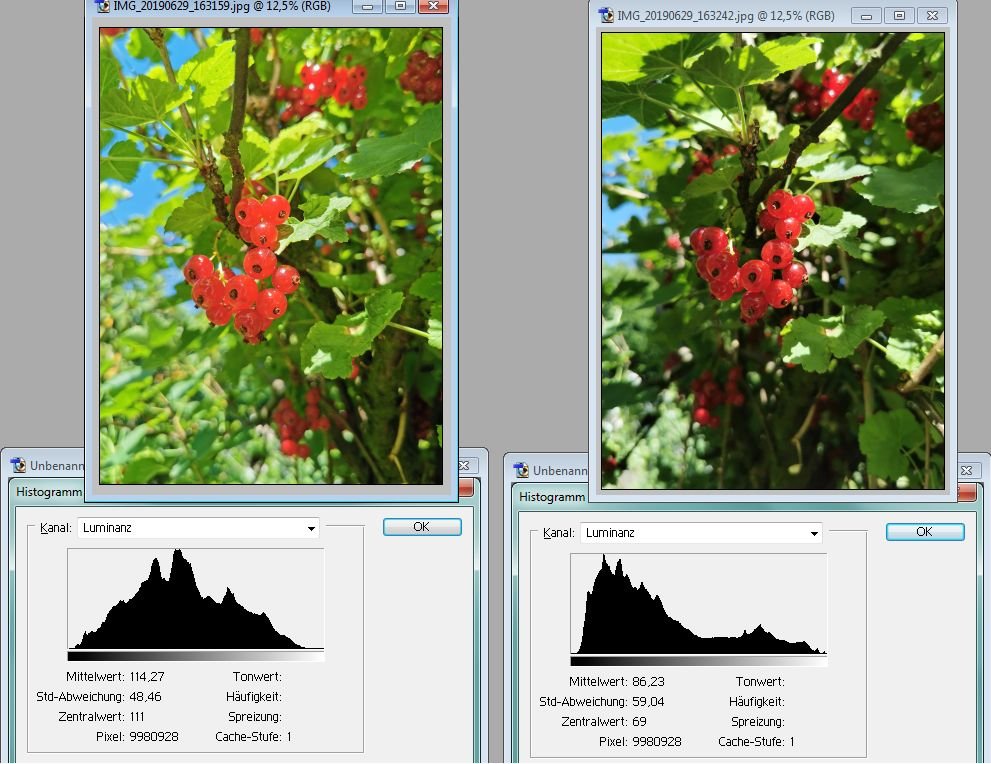
Task: Click the Std-Abweichung value 59,04
Action: (x=648, y=702)
